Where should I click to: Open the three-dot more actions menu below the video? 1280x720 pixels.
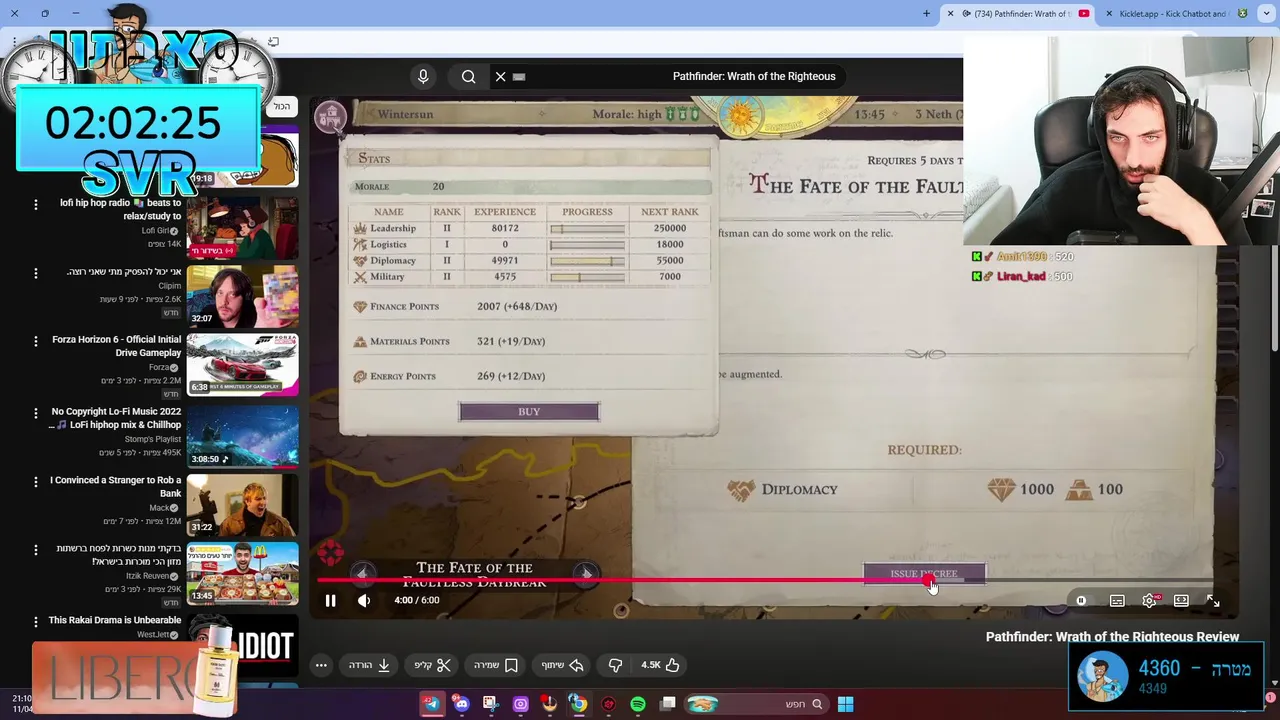tap(321, 665)
